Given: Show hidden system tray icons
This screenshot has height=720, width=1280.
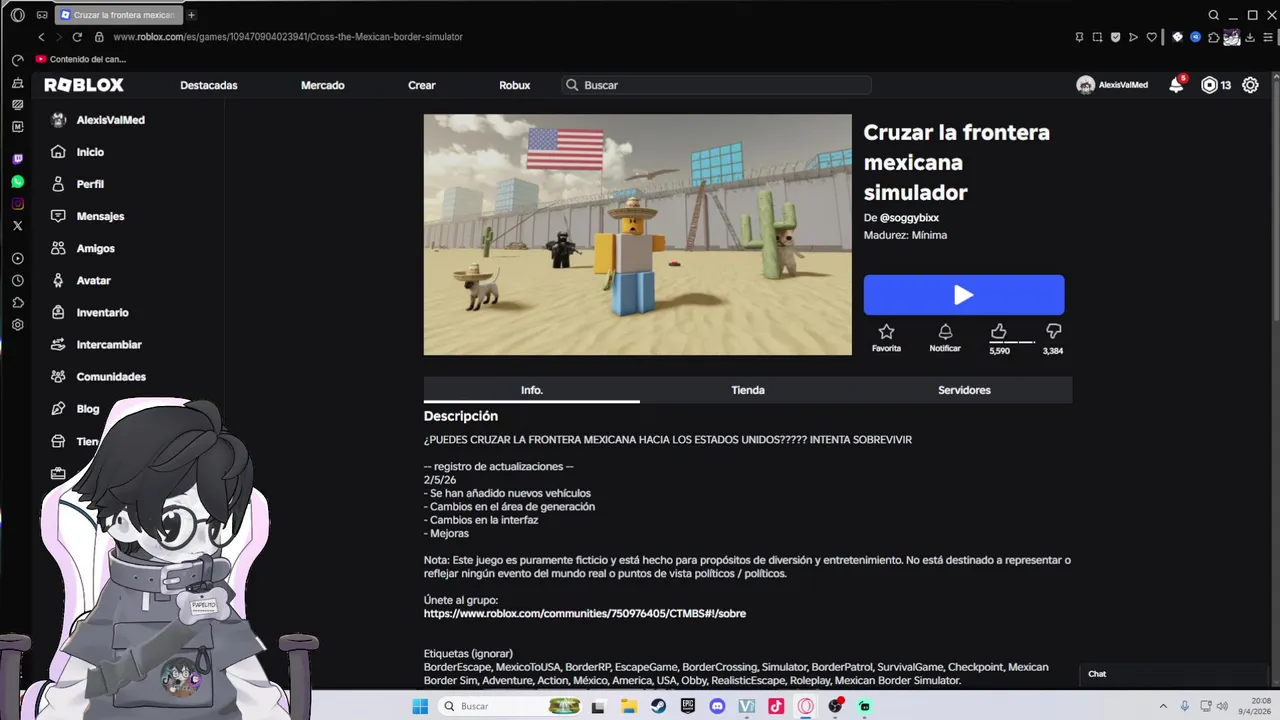Looking at the screenshot, I should (1162, 706).
